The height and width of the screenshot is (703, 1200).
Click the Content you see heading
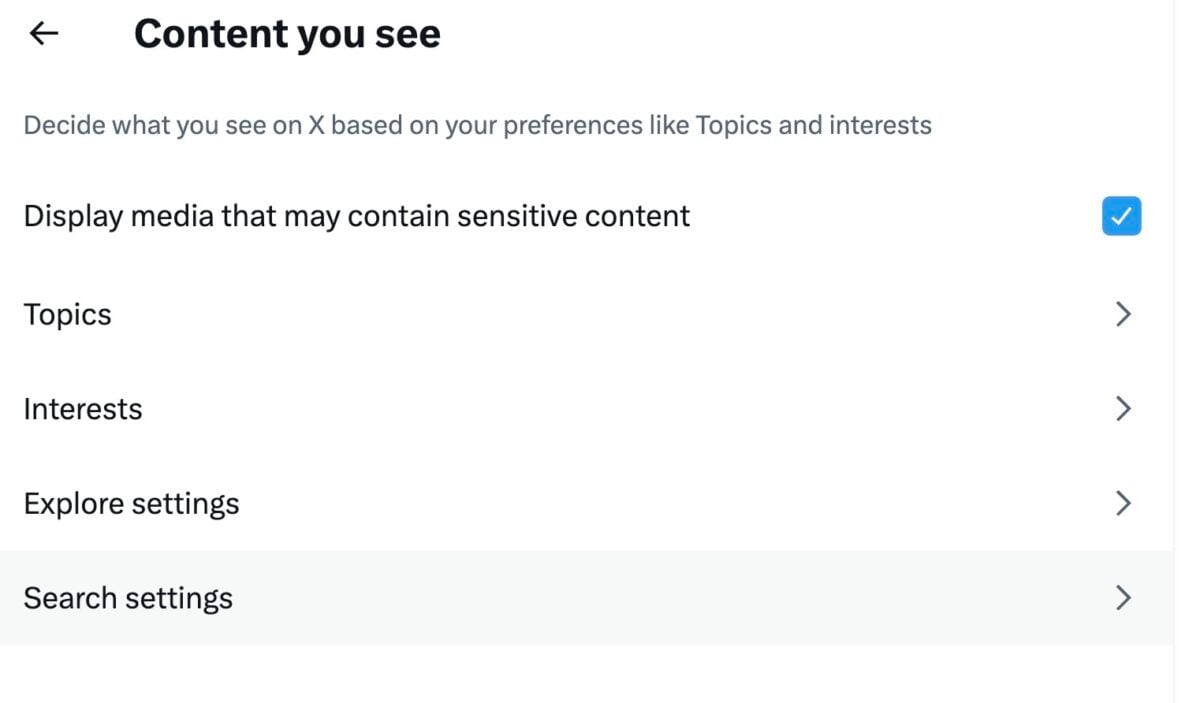click(x=287, y=33)
